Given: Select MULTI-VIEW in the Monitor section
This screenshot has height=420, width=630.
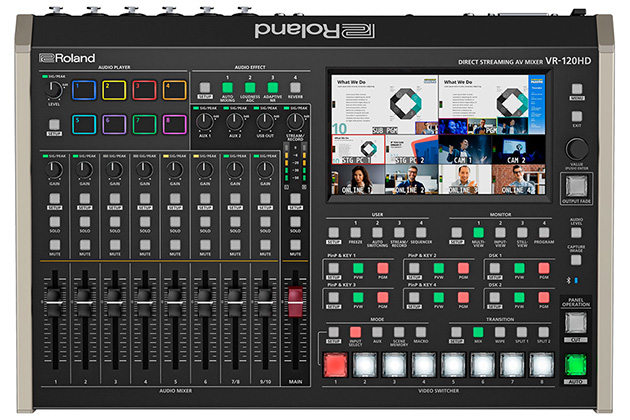Looking at the screenshot, I should [480, 232].
